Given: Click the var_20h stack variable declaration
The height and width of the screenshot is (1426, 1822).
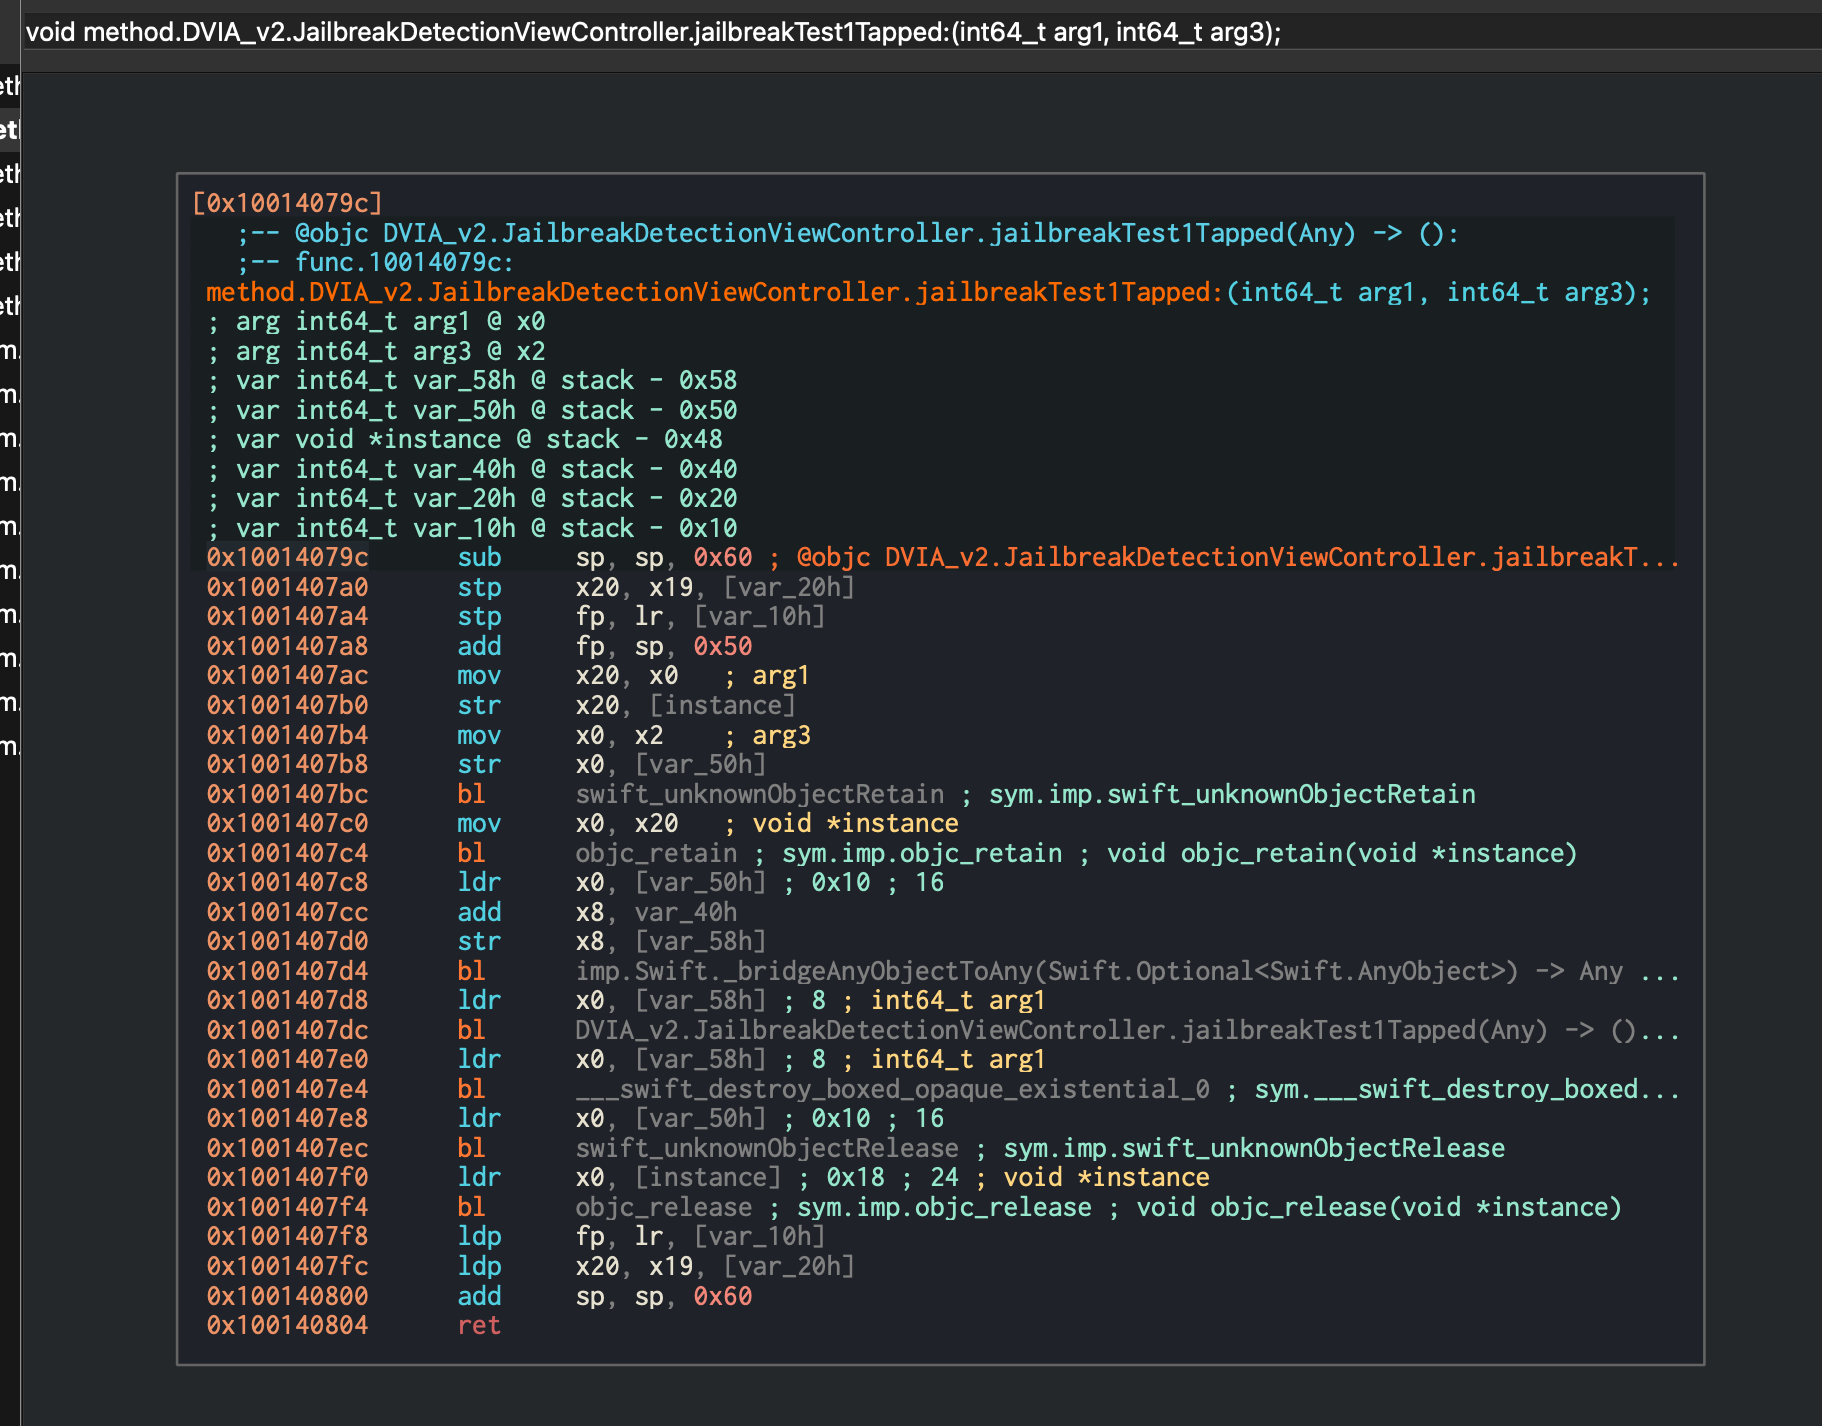Looking at the screenshot, I should coord(472,498).
